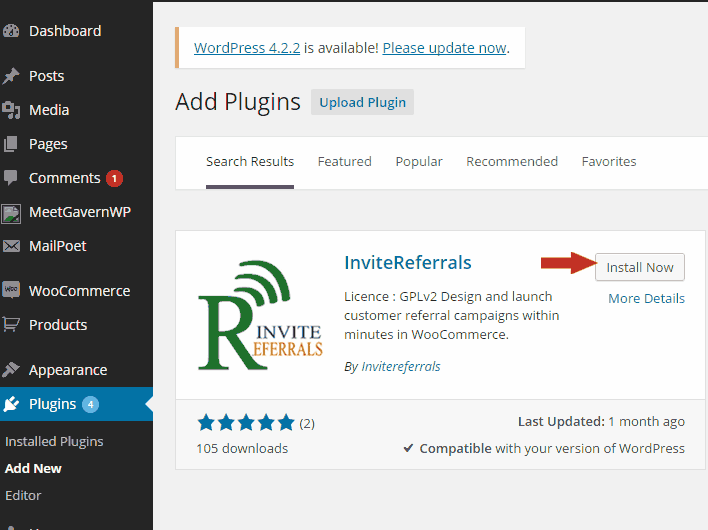Select Add New submenu item
Screen dimensions: 708x530
point(33,468)
